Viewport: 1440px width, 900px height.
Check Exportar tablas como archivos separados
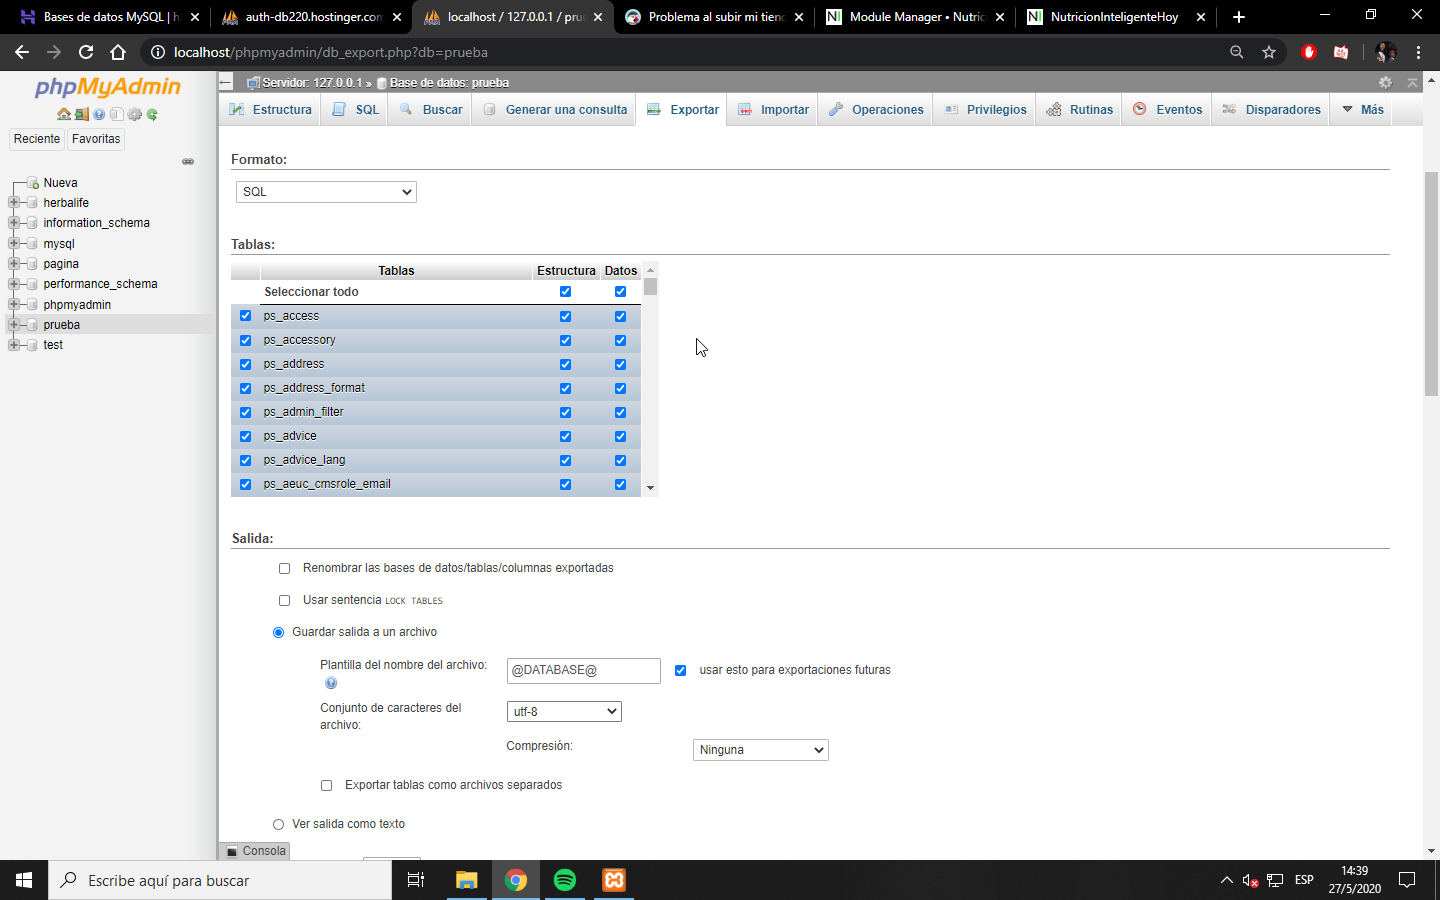pos(327,786)
